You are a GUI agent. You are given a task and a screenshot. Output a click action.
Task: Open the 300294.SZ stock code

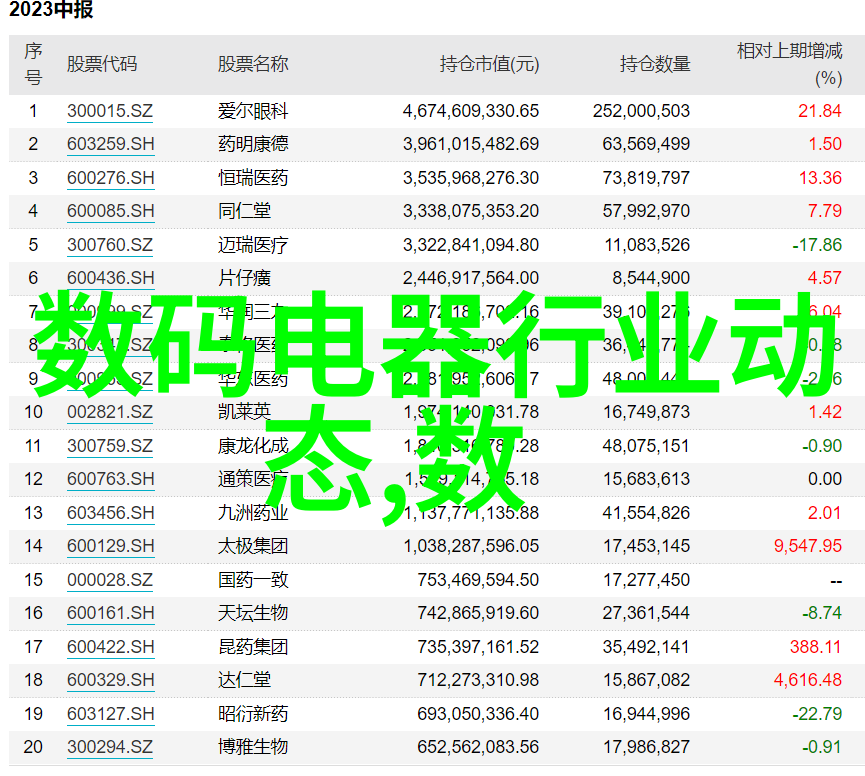coord(110,747)
